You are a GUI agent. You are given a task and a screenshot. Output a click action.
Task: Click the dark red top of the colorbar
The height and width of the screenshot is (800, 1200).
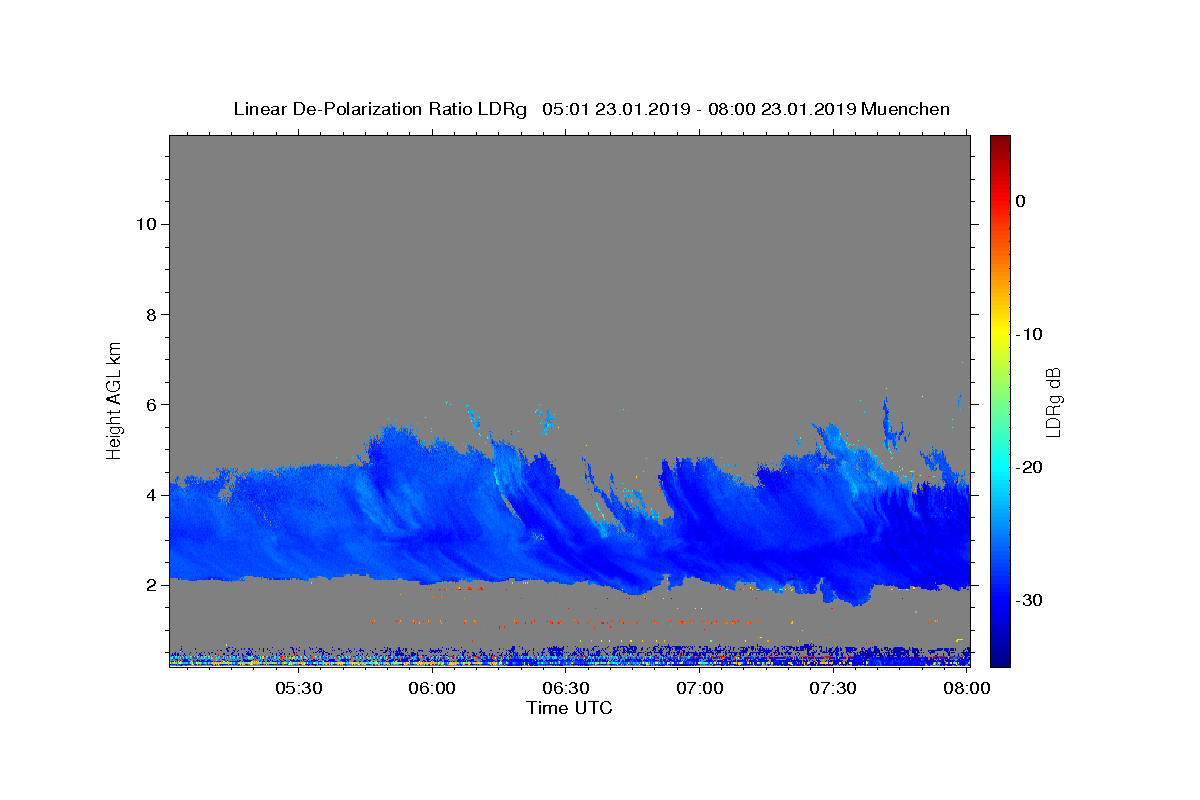pyautogui.click(x=1000, y=143)
